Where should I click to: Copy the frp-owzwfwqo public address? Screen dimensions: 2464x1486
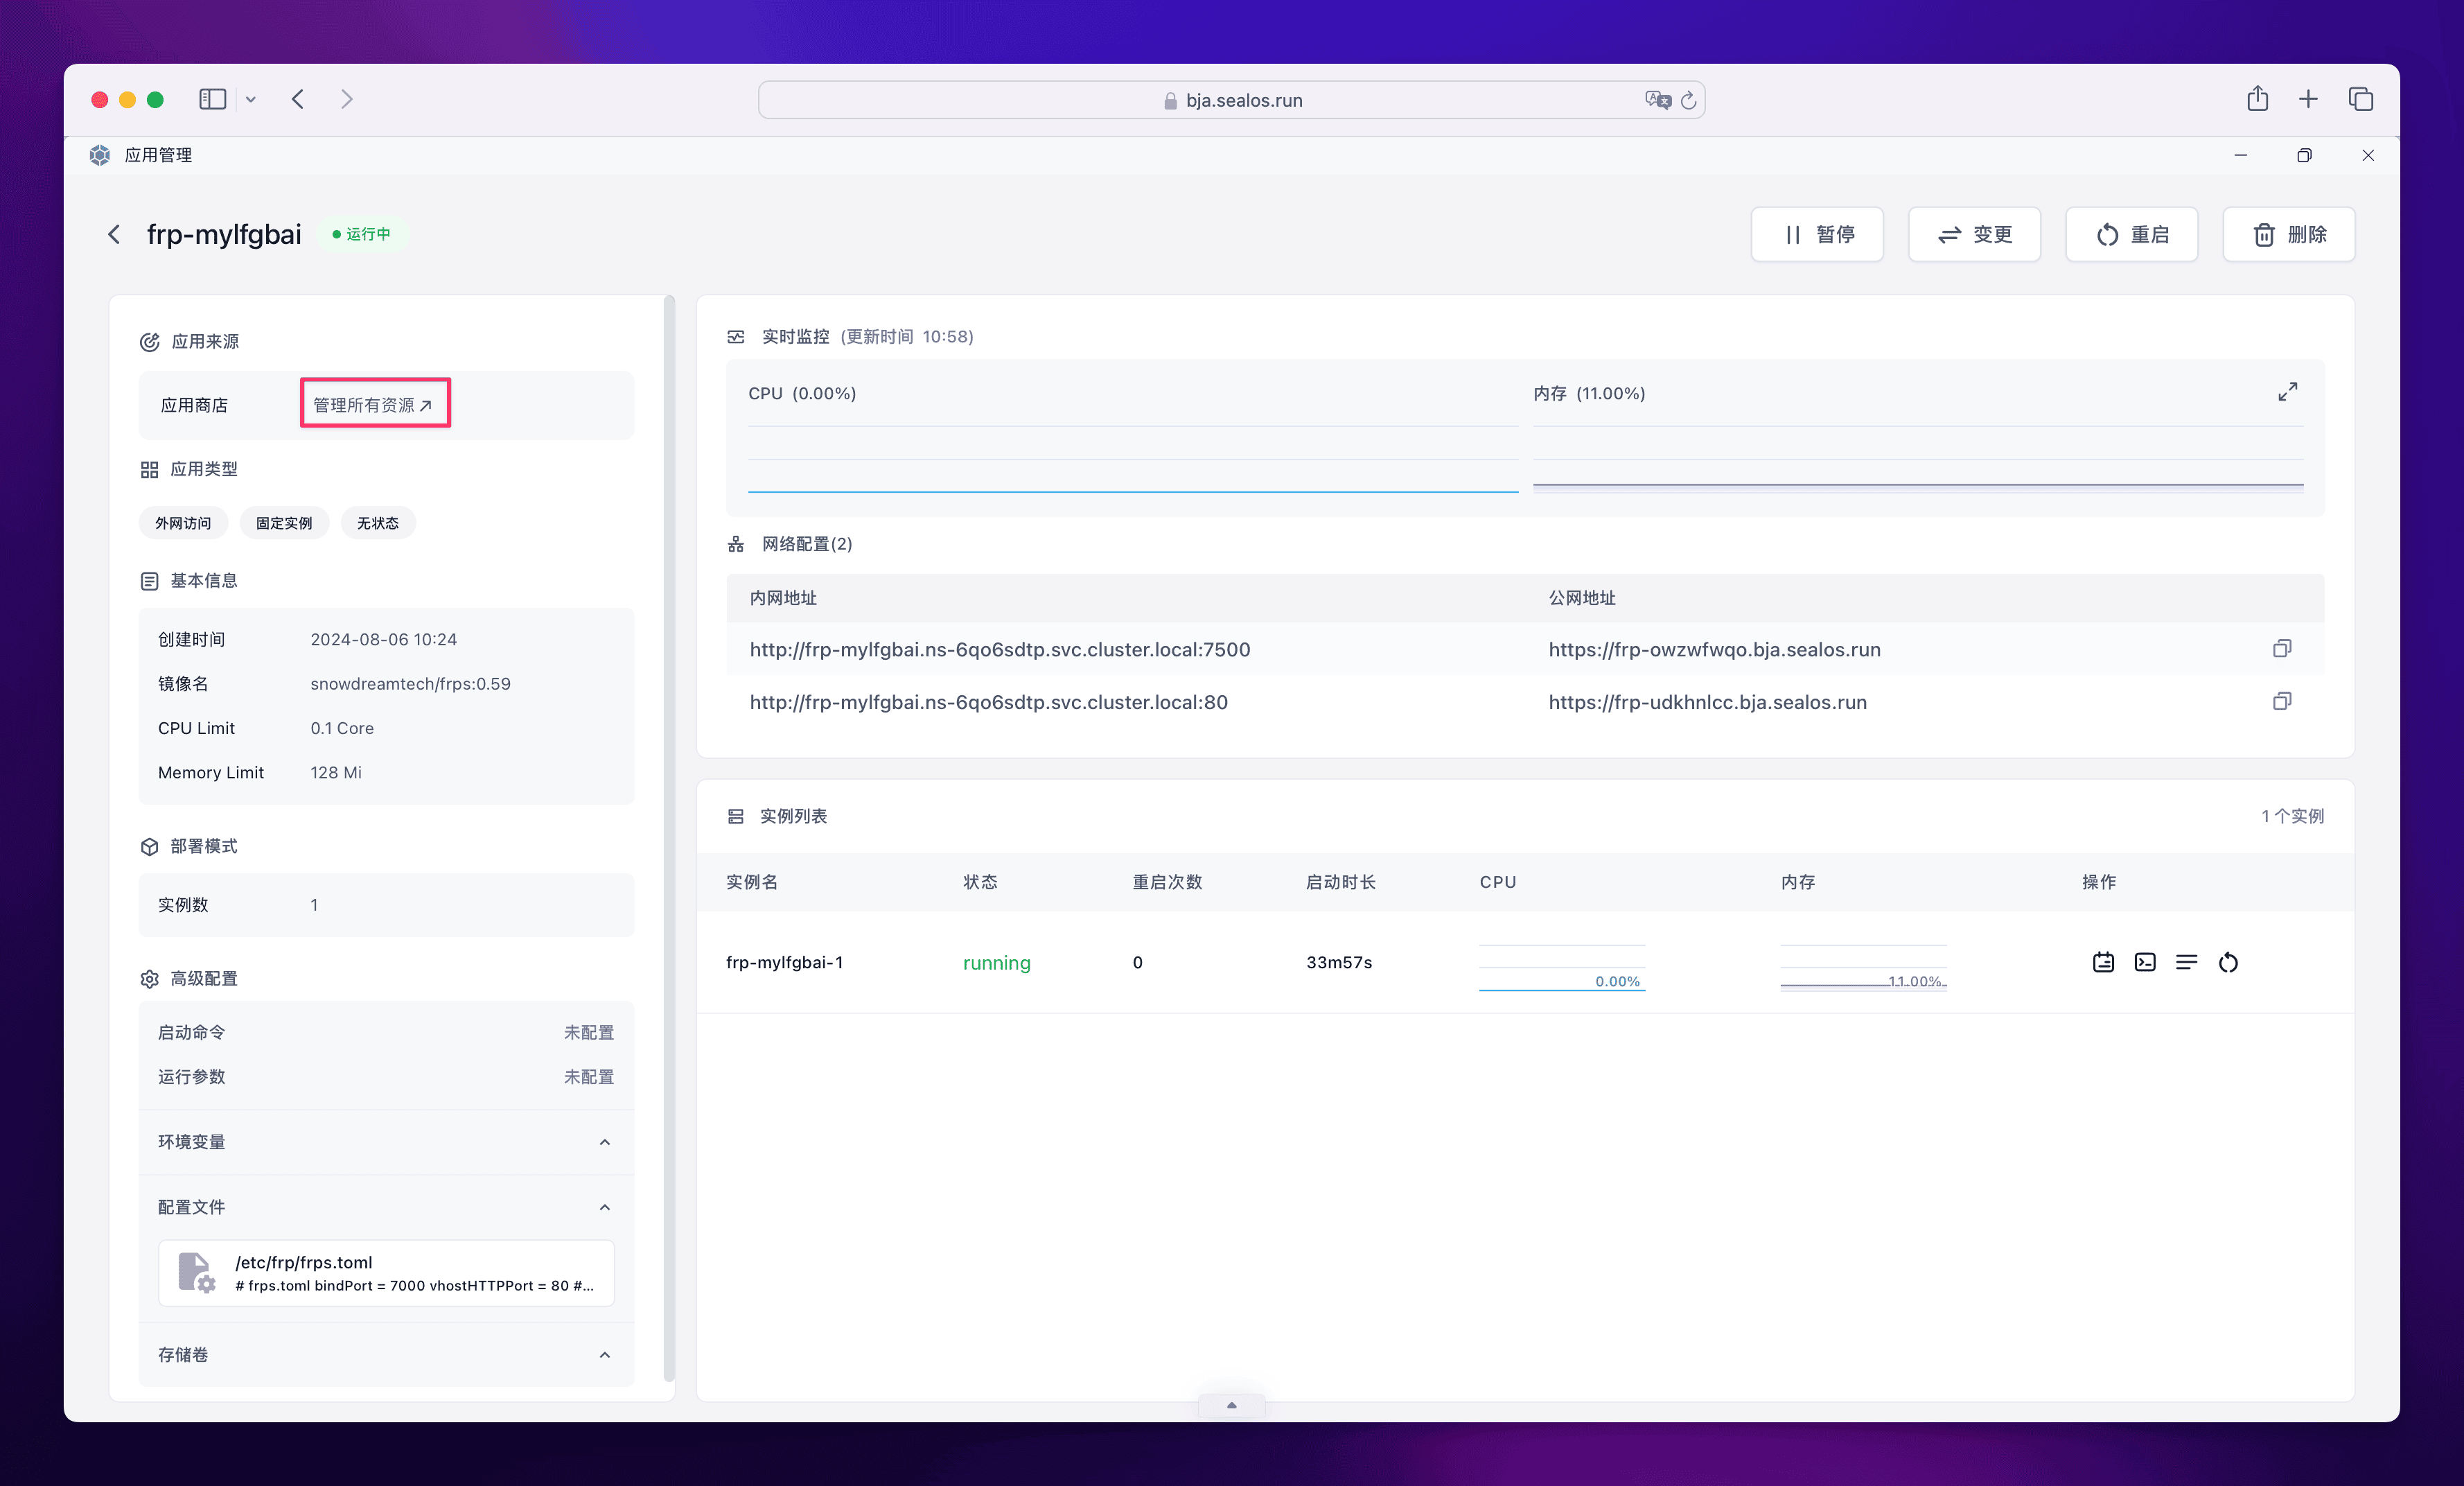click(2281, 649)
